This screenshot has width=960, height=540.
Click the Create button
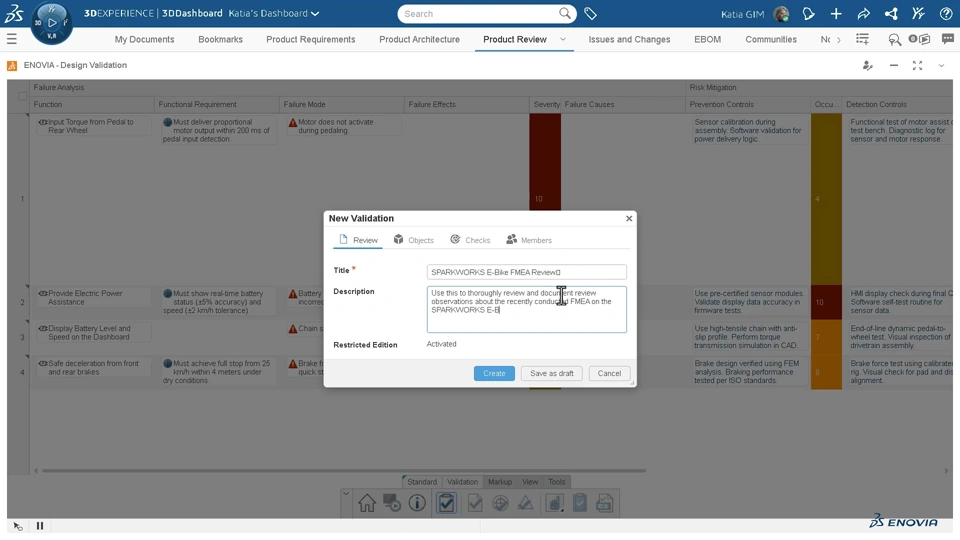tap(494, 373)
